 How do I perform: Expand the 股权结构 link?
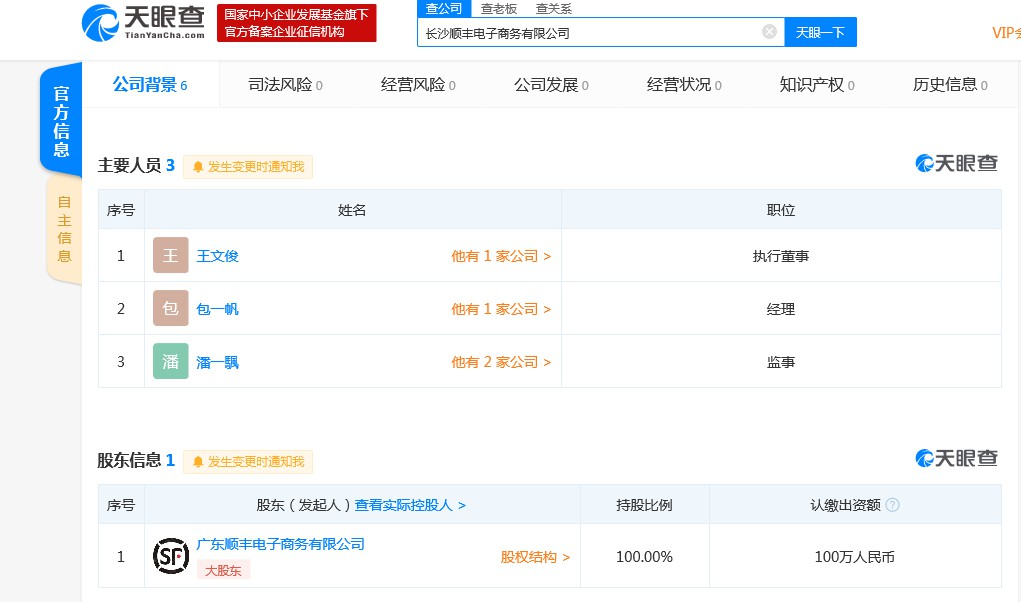click(x=535, y=557)
